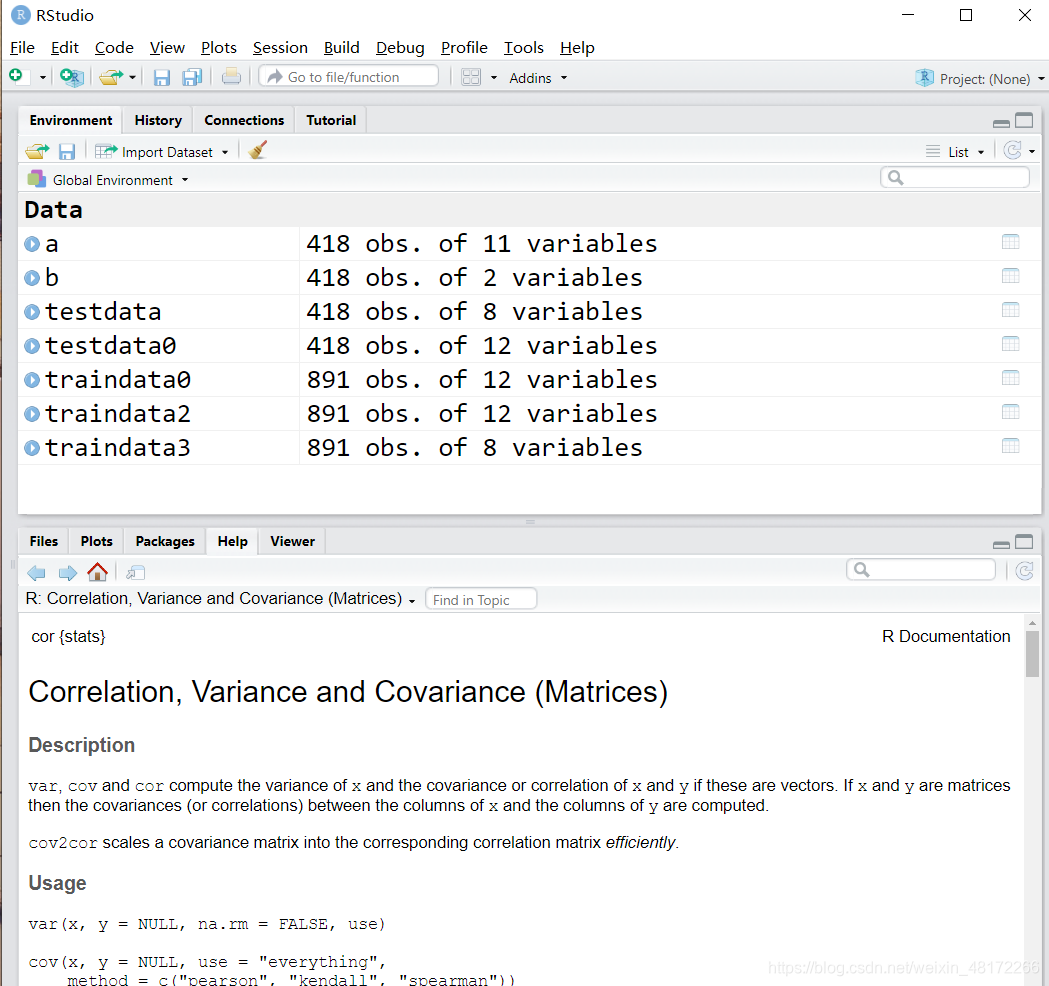
Task: Click the Help back arrow
Action: click(x=37, y=573)
